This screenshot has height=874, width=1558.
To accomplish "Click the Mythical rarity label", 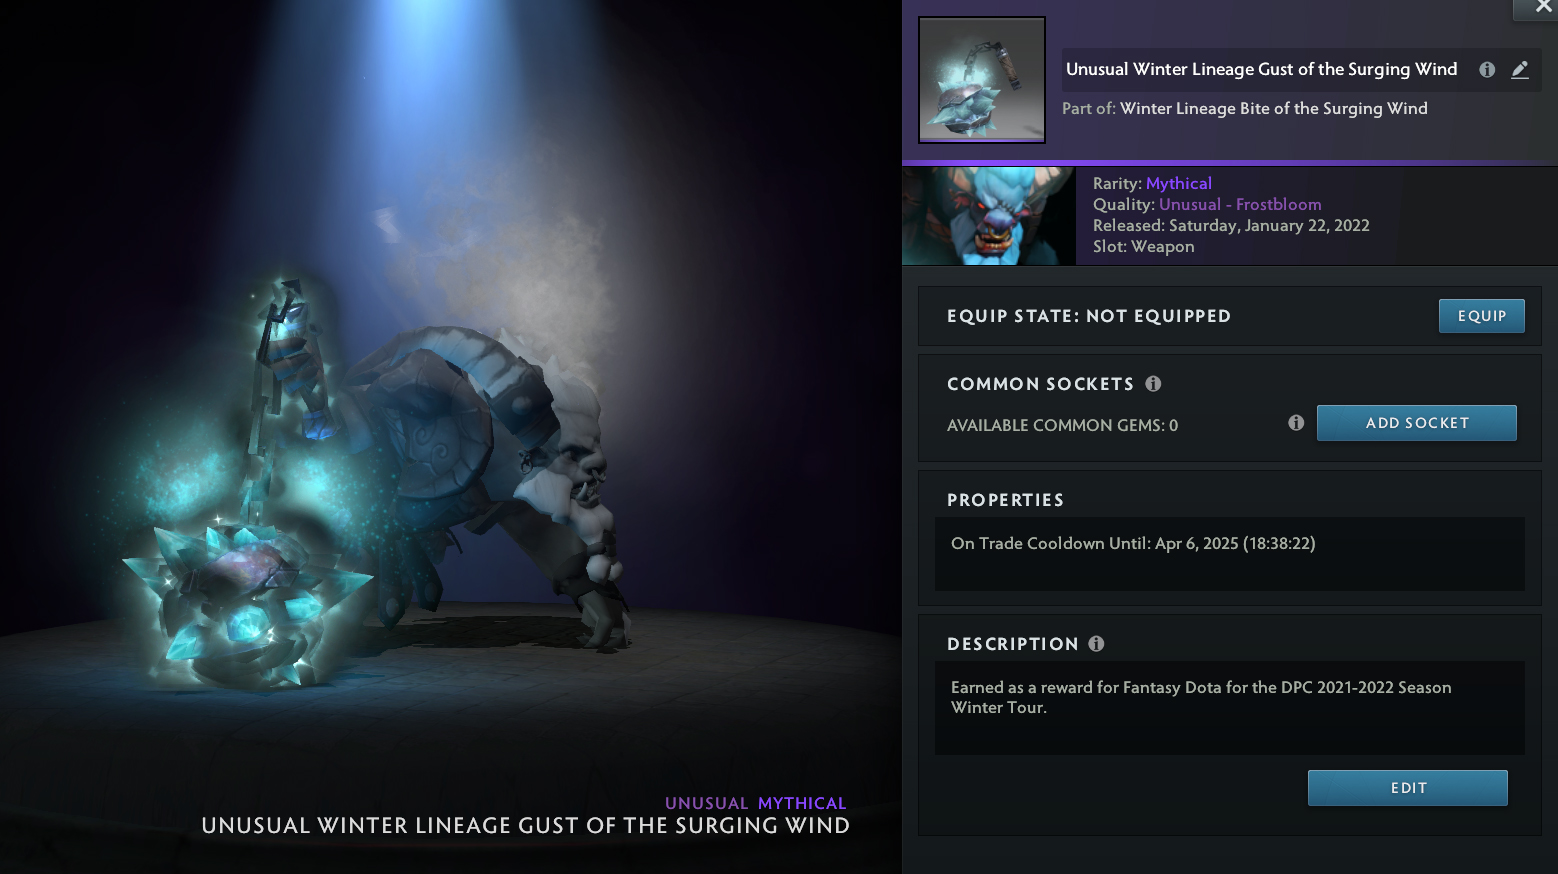I will pos(1178,183).
